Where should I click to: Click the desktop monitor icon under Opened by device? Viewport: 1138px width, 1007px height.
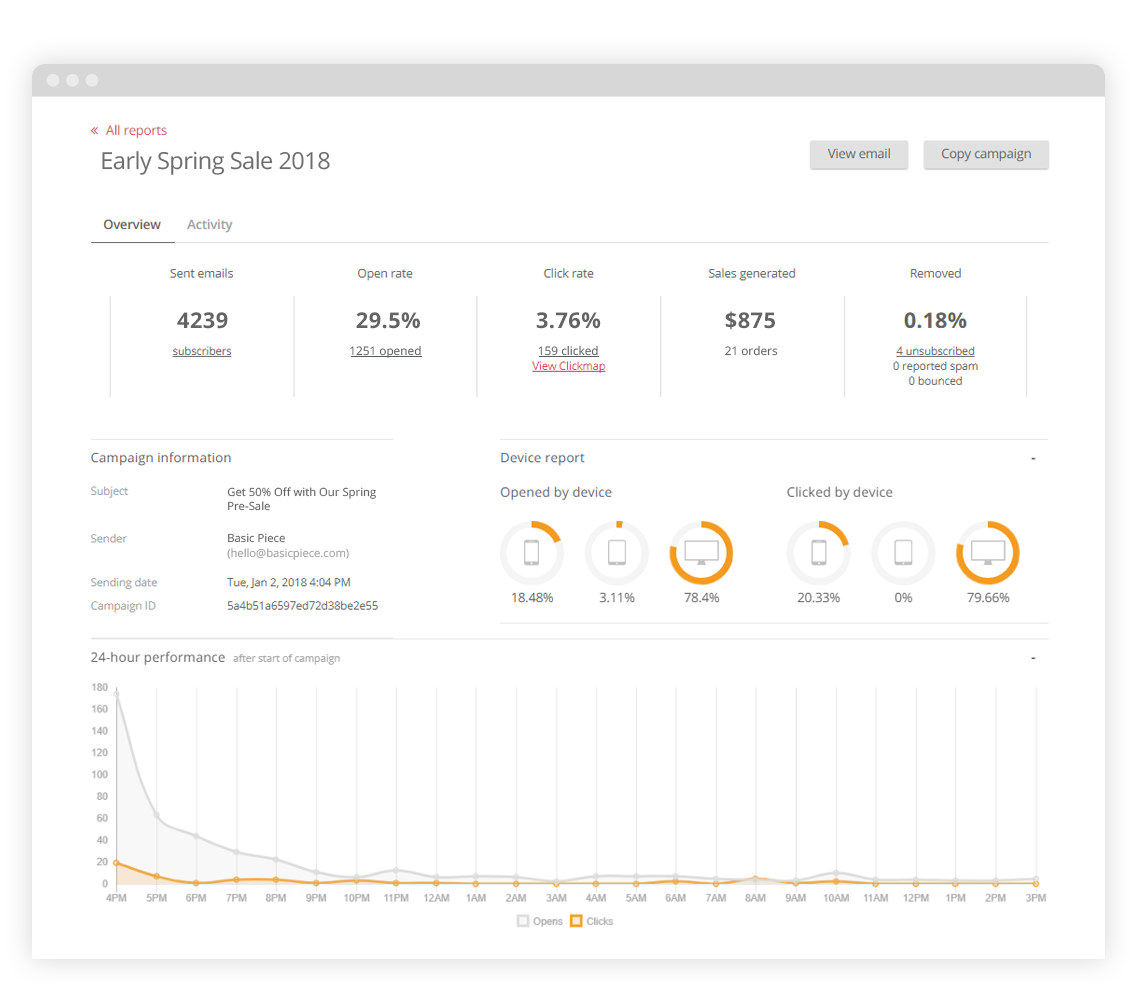click(x=701, y=552)
